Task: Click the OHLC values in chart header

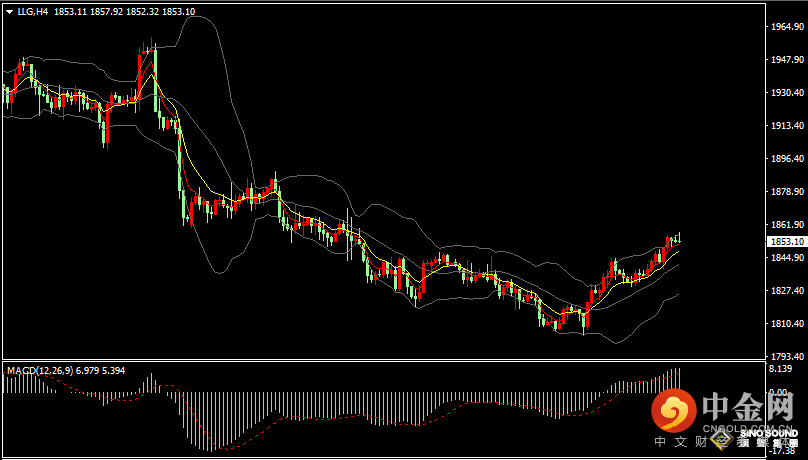Action: click(125, 11)
